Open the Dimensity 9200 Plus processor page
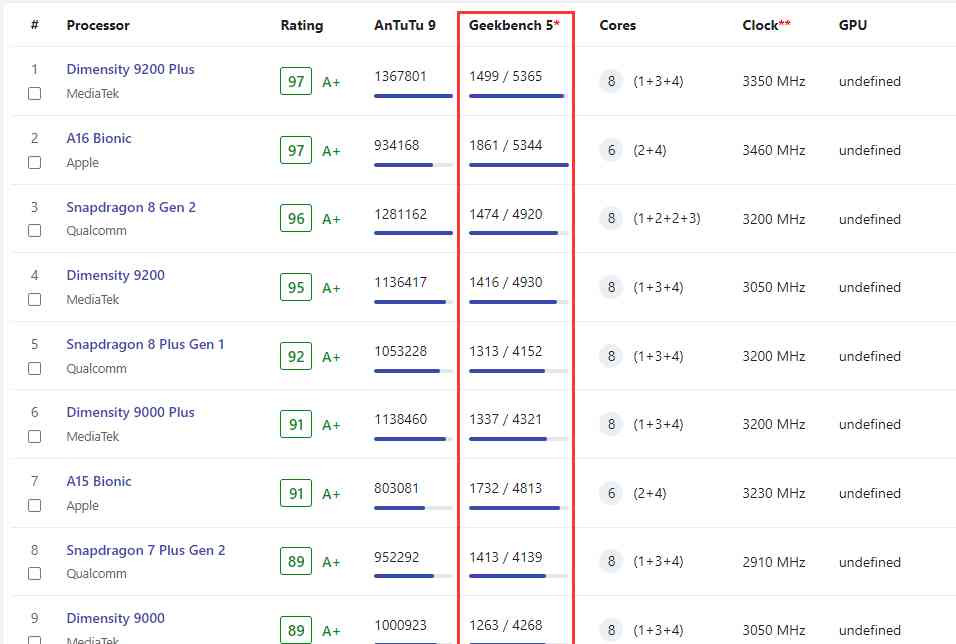956x644 pixels. [x=130, y=69]
